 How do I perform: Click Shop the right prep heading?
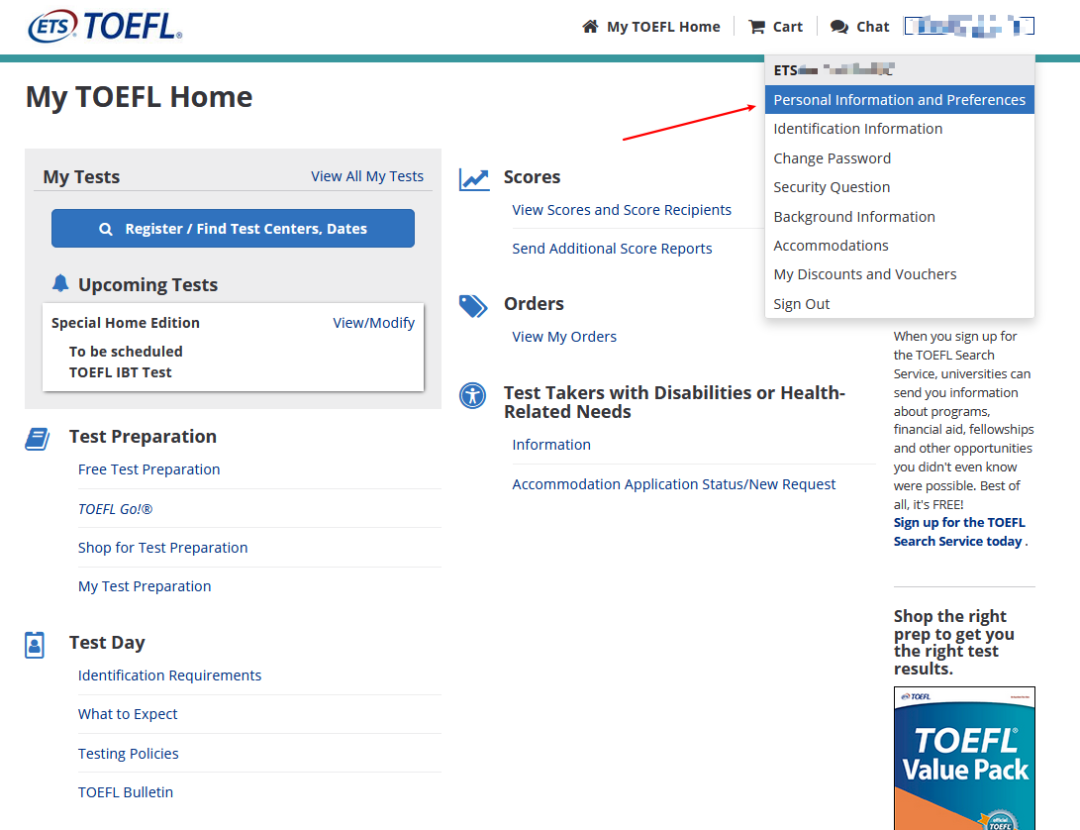(x=954, y=643)
